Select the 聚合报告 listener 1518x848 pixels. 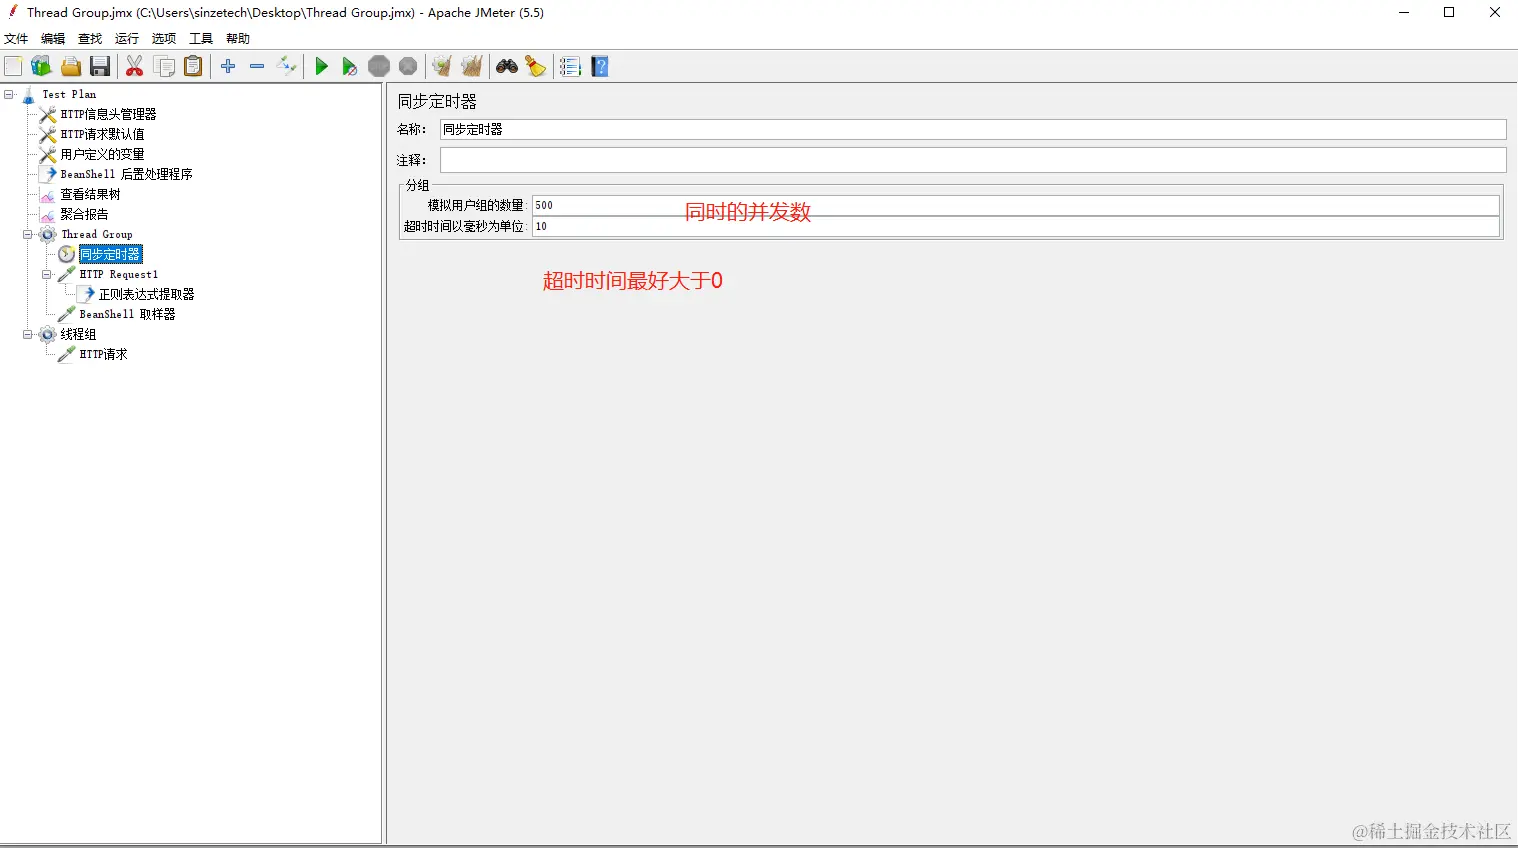tap(84, 214)
